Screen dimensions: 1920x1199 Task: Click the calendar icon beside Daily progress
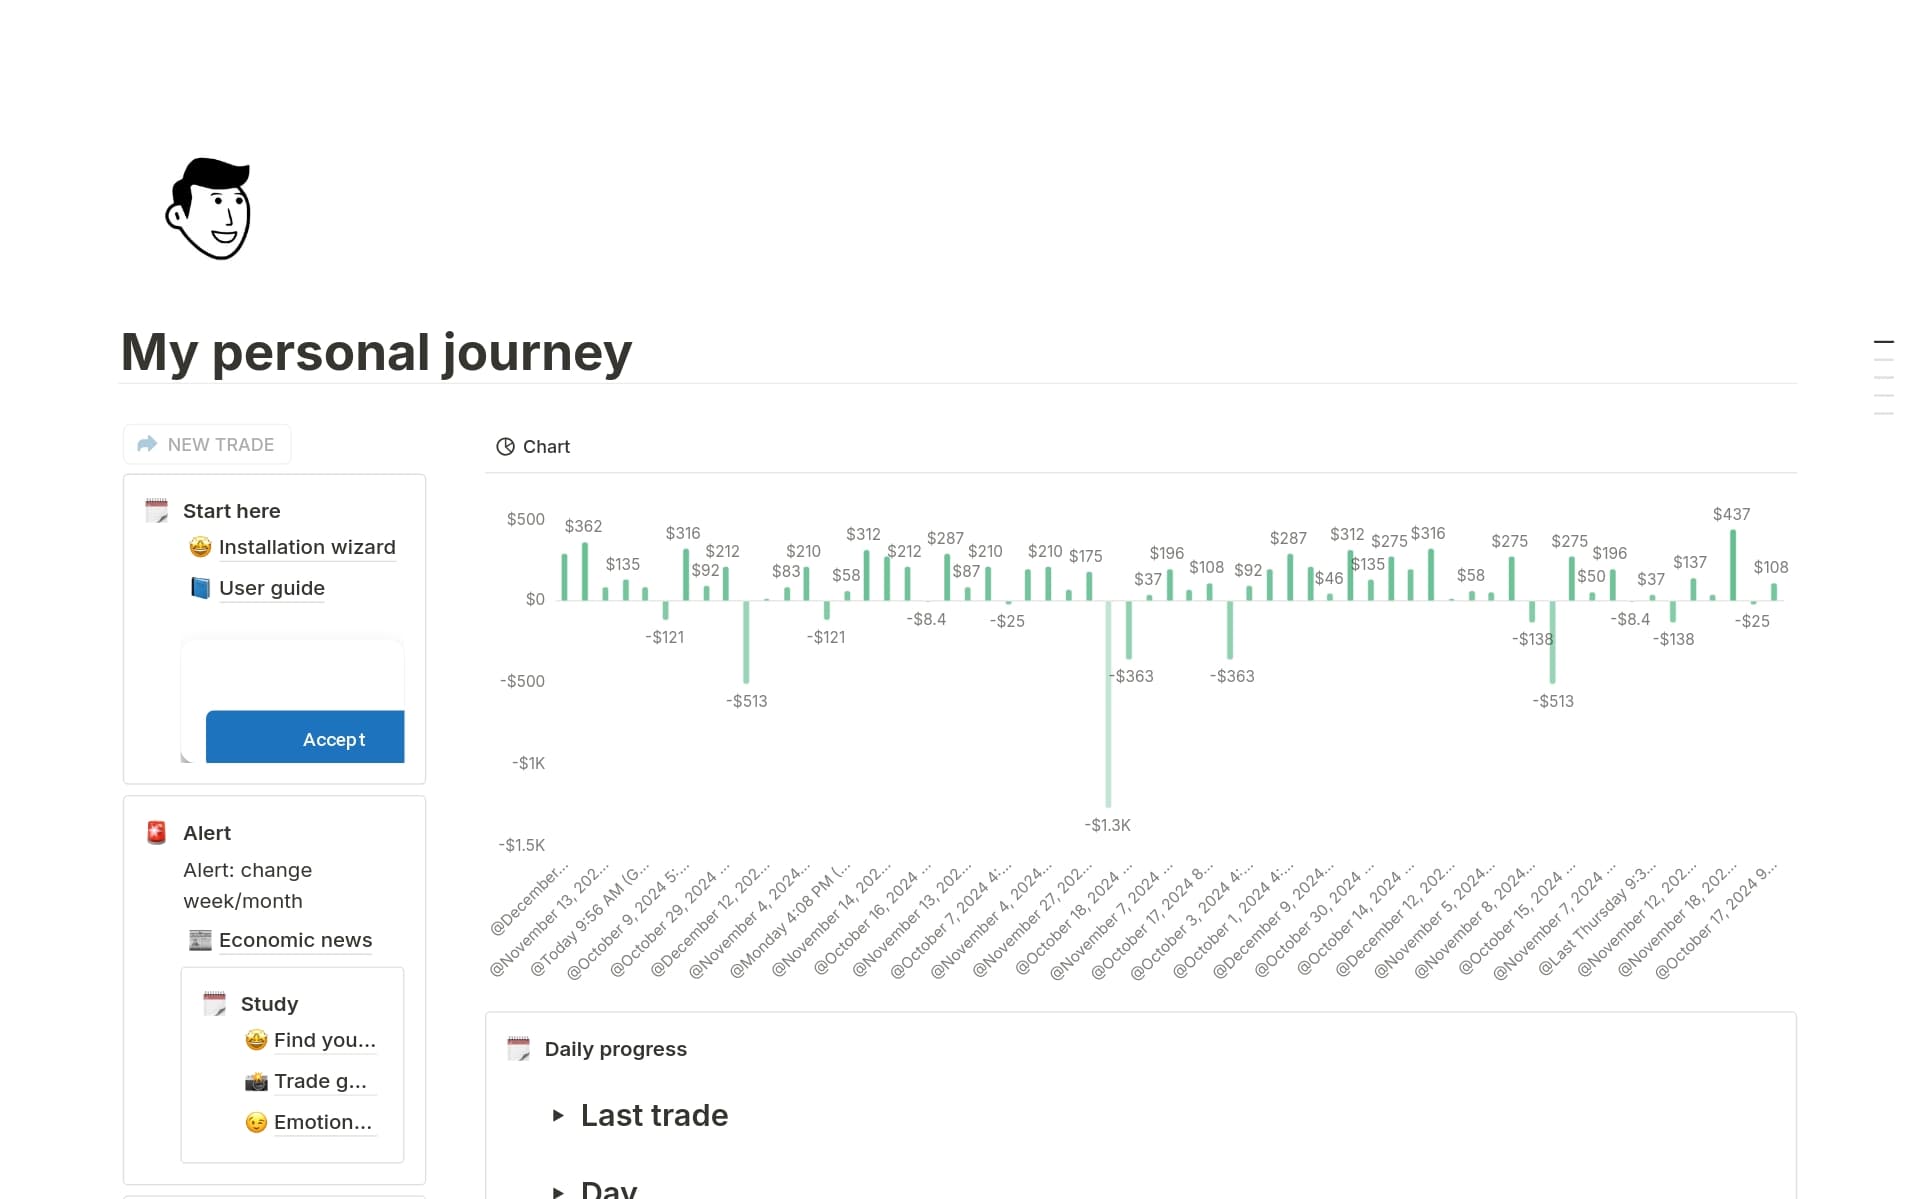pyautogui.click(x=519, y=1048)
